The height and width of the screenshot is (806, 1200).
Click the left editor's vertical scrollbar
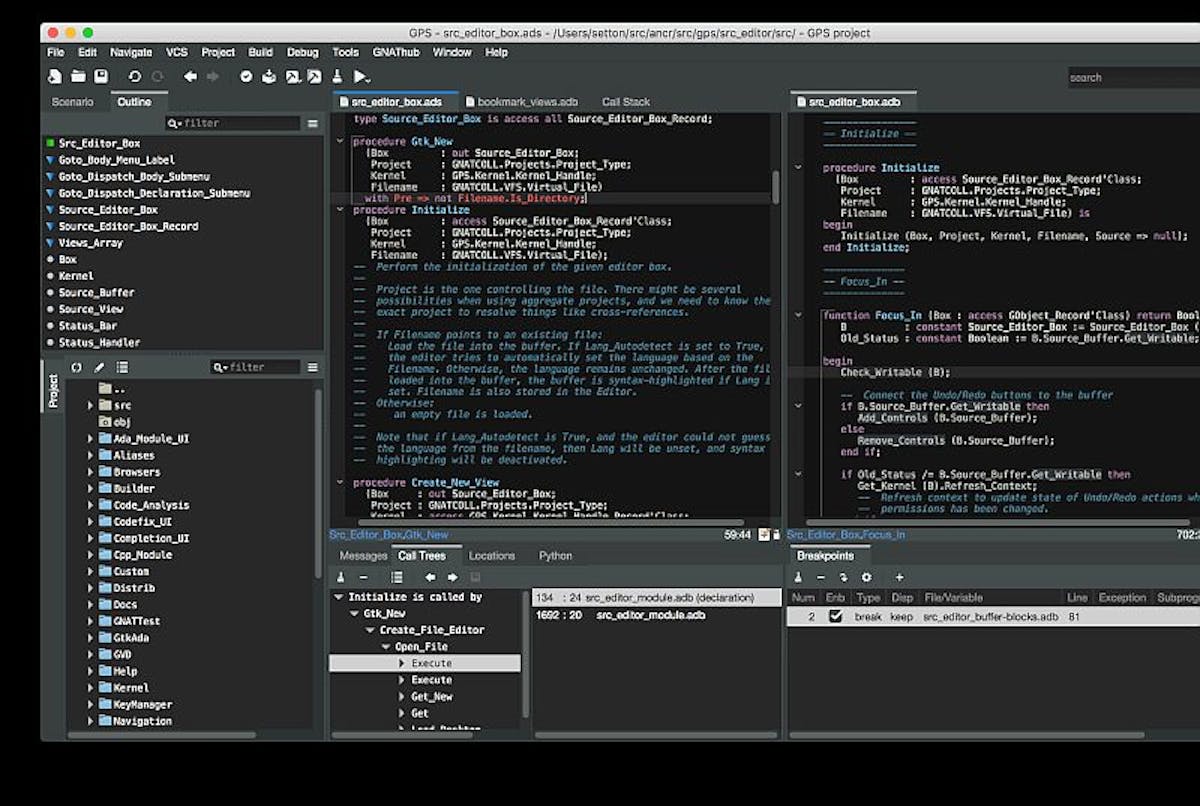776,186
